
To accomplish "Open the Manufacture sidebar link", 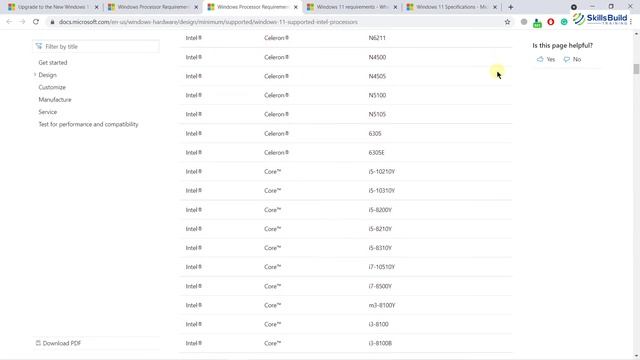I will (x=55, y=100).
